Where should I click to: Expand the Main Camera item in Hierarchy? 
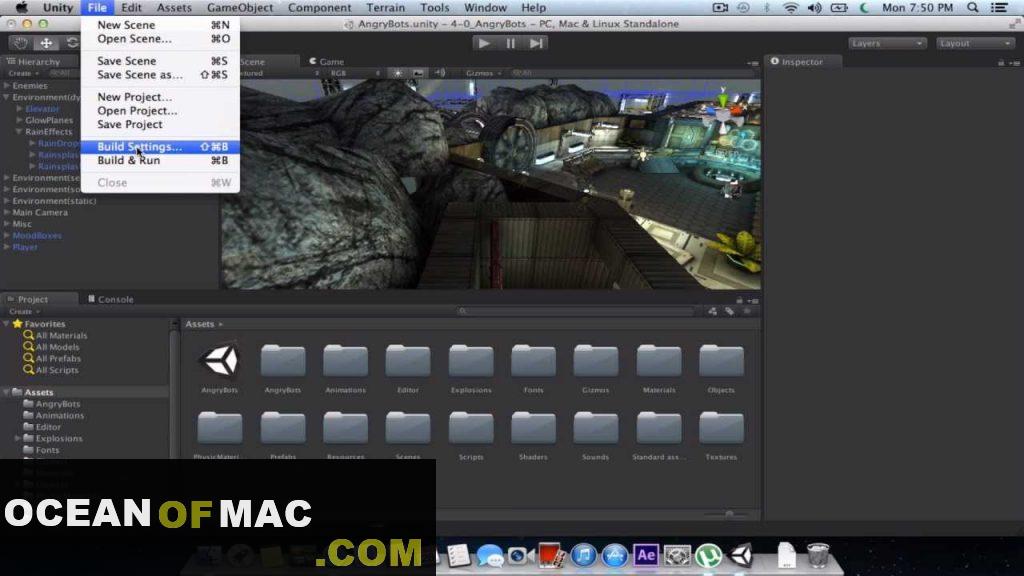(7, 212)
